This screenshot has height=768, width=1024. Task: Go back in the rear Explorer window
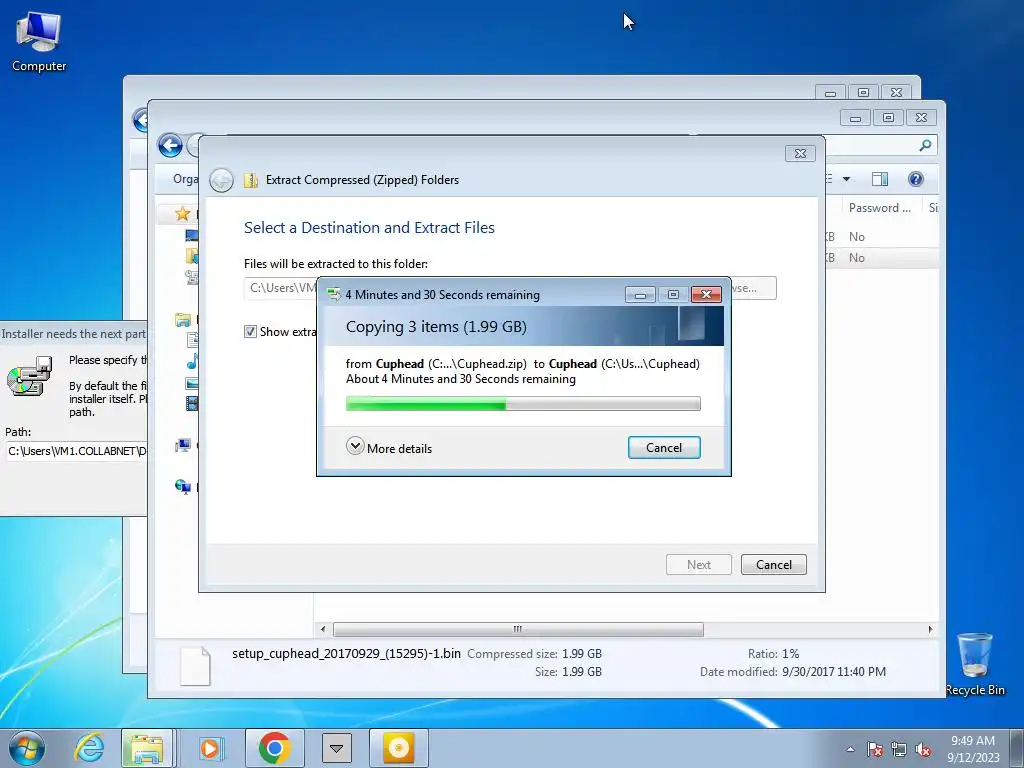coord(140,120)
